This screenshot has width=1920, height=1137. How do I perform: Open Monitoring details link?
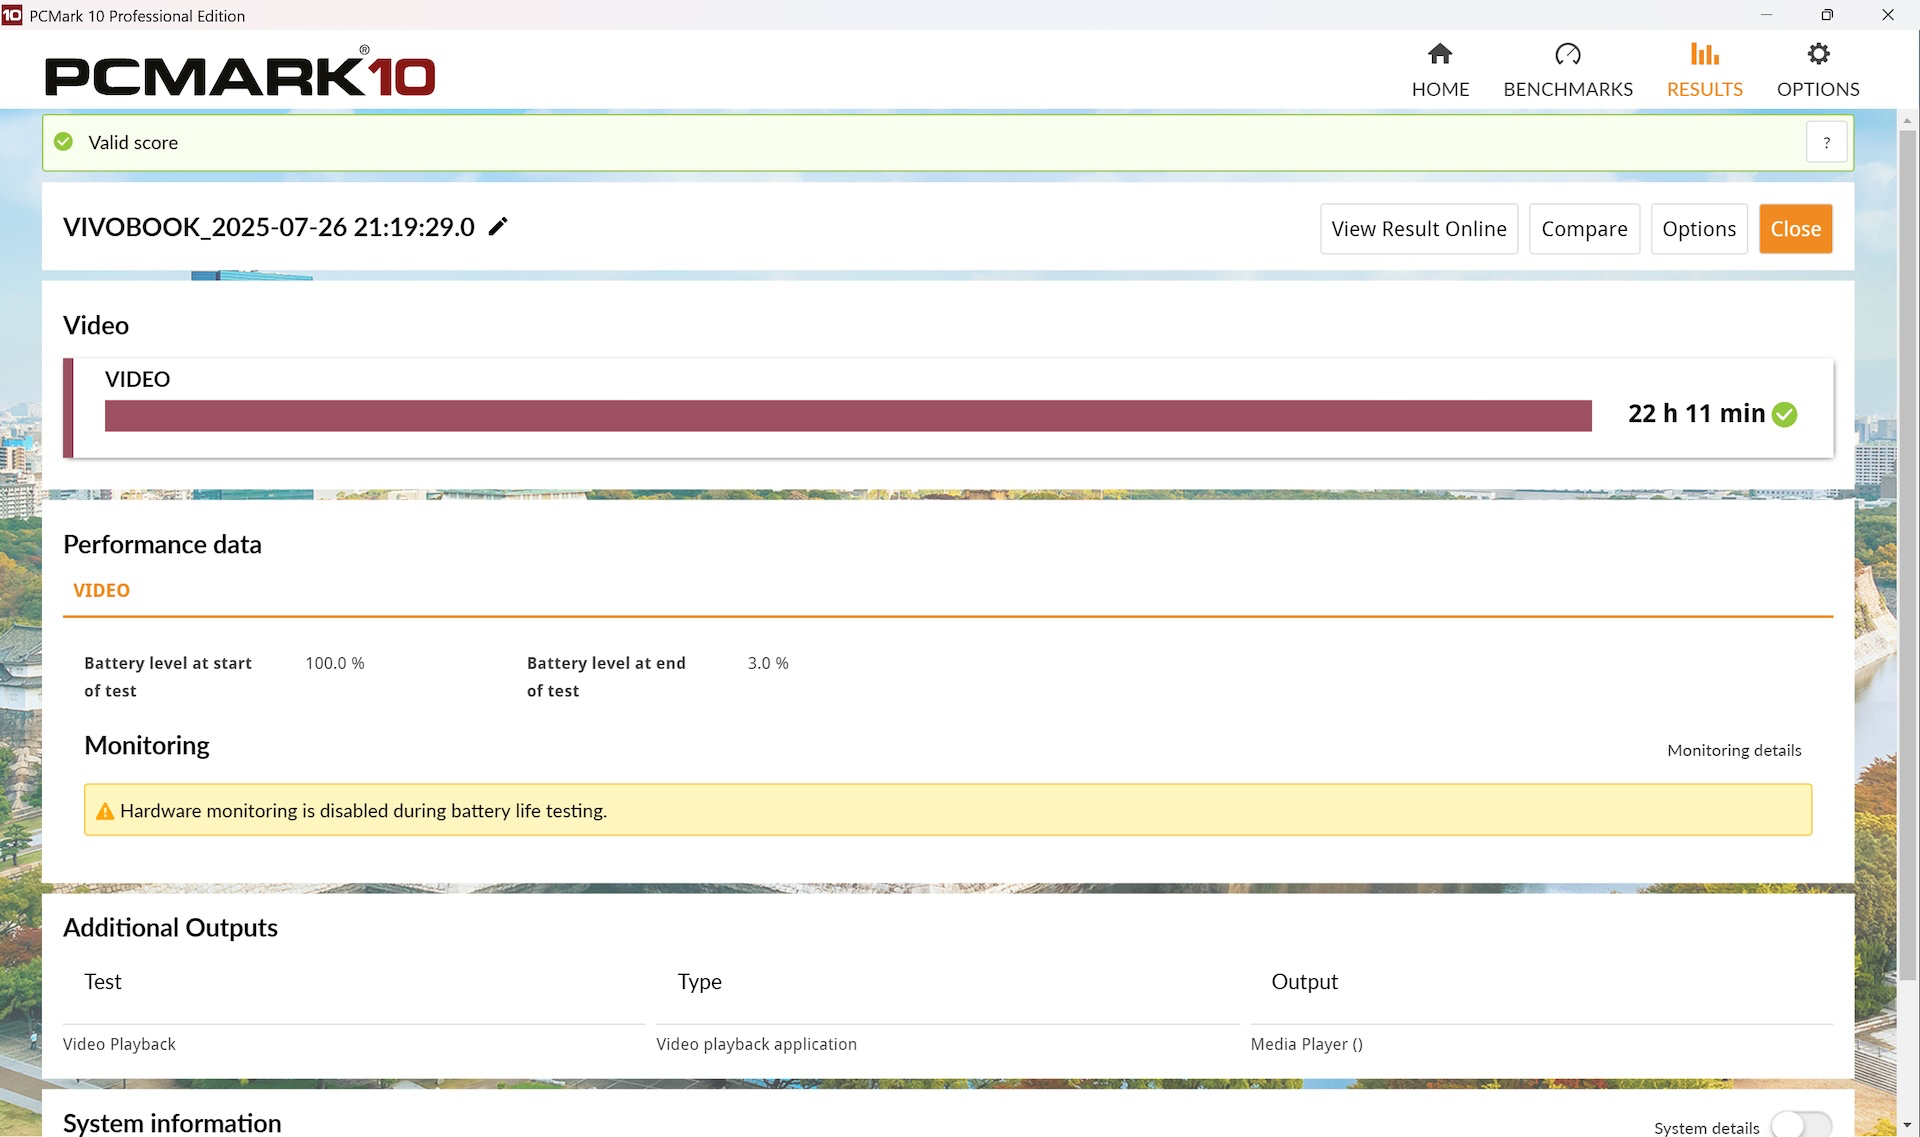(1734, 750)
